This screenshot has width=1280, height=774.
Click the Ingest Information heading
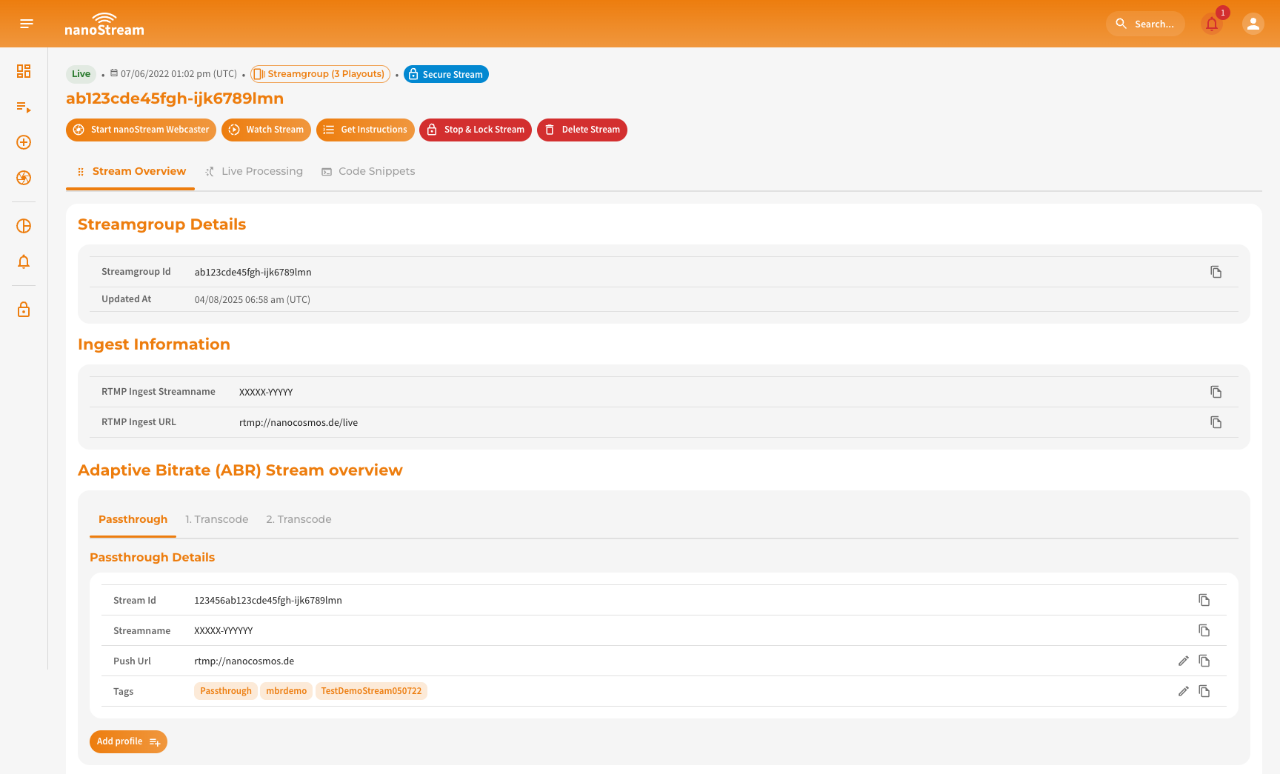pos(154,344)
